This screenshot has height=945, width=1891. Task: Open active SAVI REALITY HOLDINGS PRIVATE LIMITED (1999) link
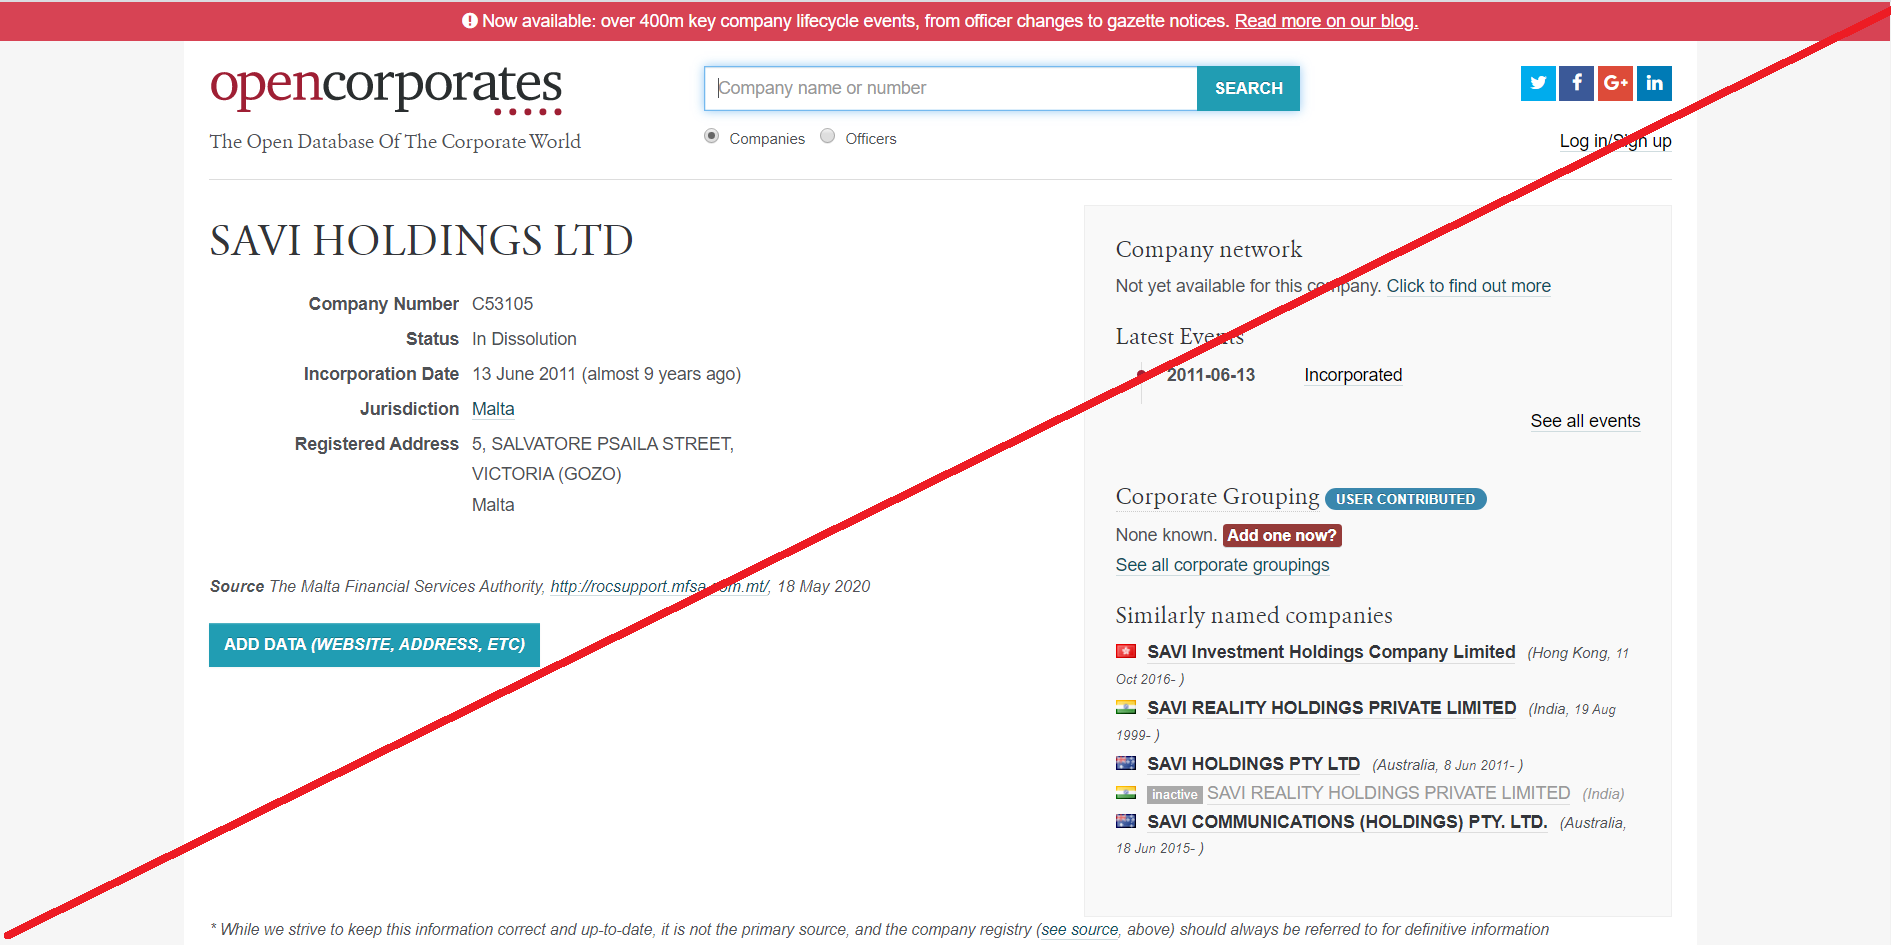[x=1331, y=708]
